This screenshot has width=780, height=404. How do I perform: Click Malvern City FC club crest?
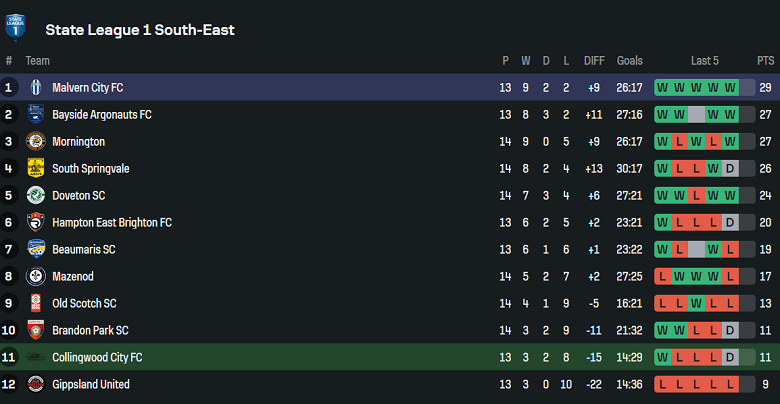click(x=36, y=88)
